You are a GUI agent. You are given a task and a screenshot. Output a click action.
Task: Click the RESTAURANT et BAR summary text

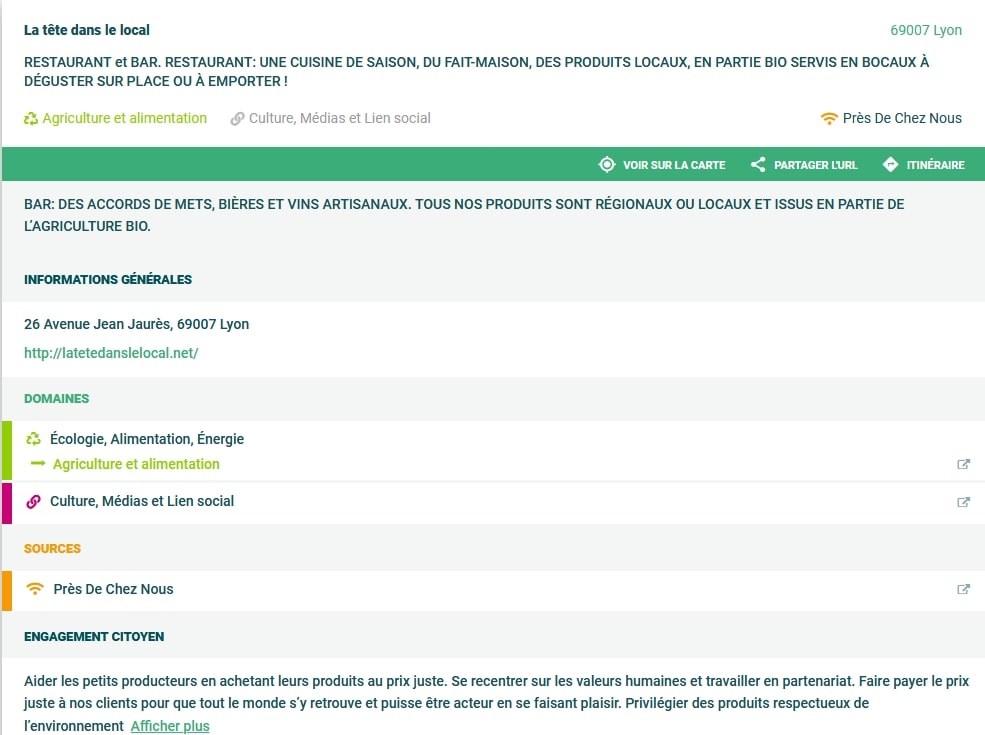[476, 72]
